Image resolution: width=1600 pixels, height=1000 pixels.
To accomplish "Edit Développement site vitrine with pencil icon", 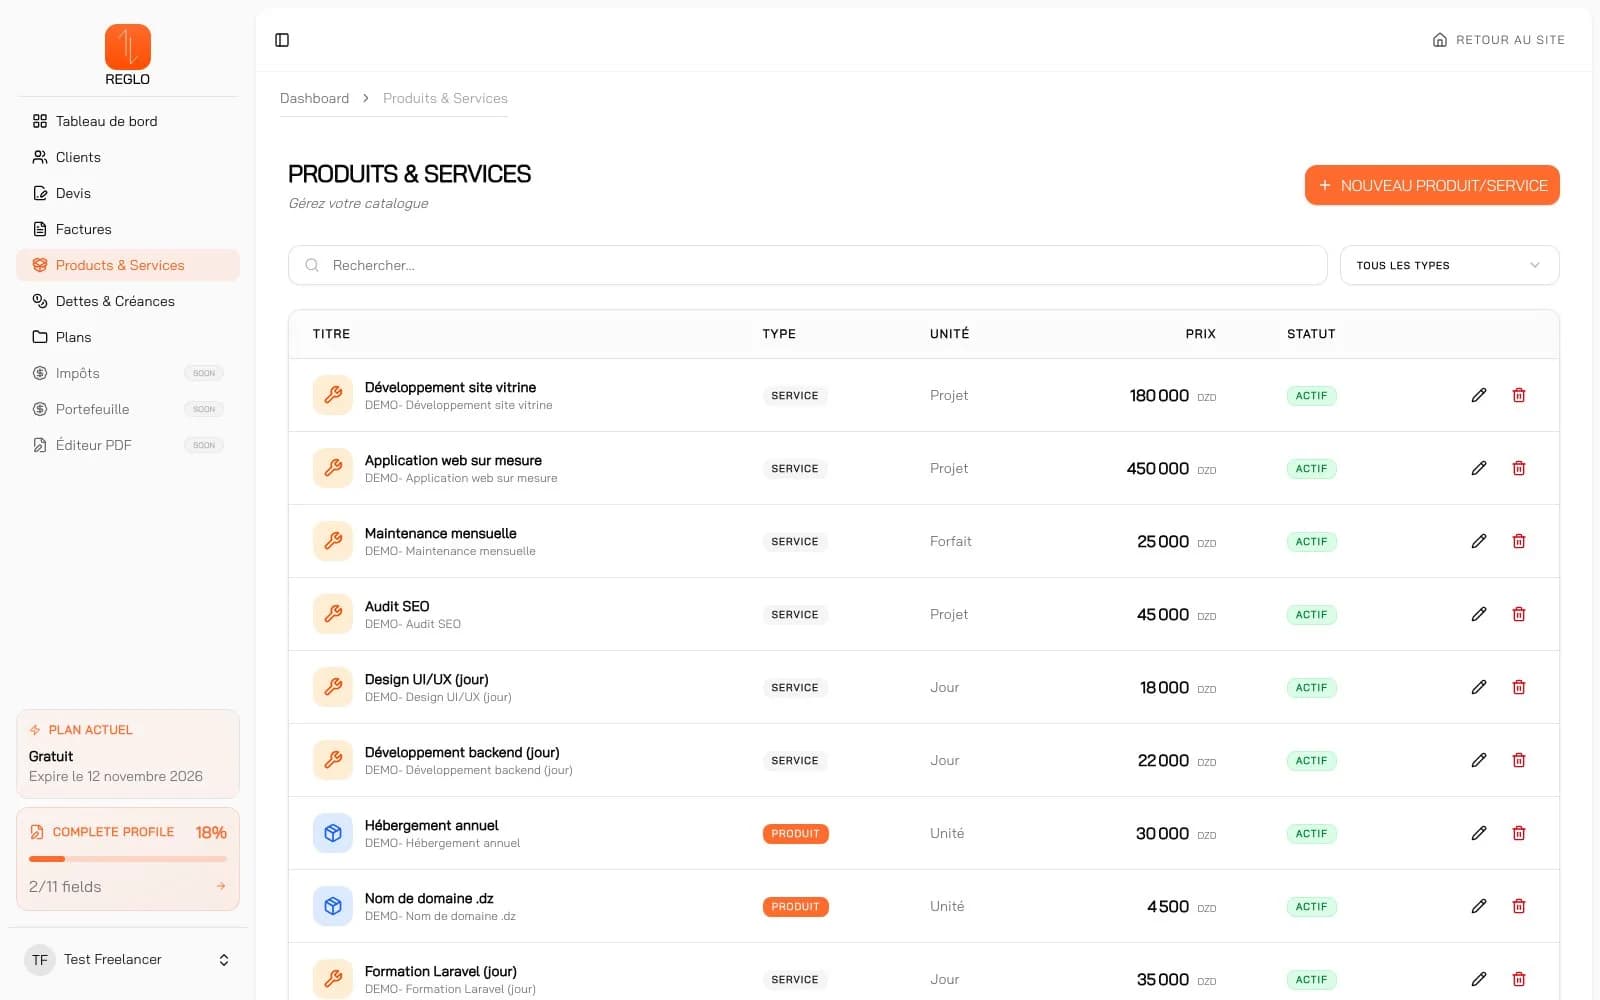I will (1479, 395).
